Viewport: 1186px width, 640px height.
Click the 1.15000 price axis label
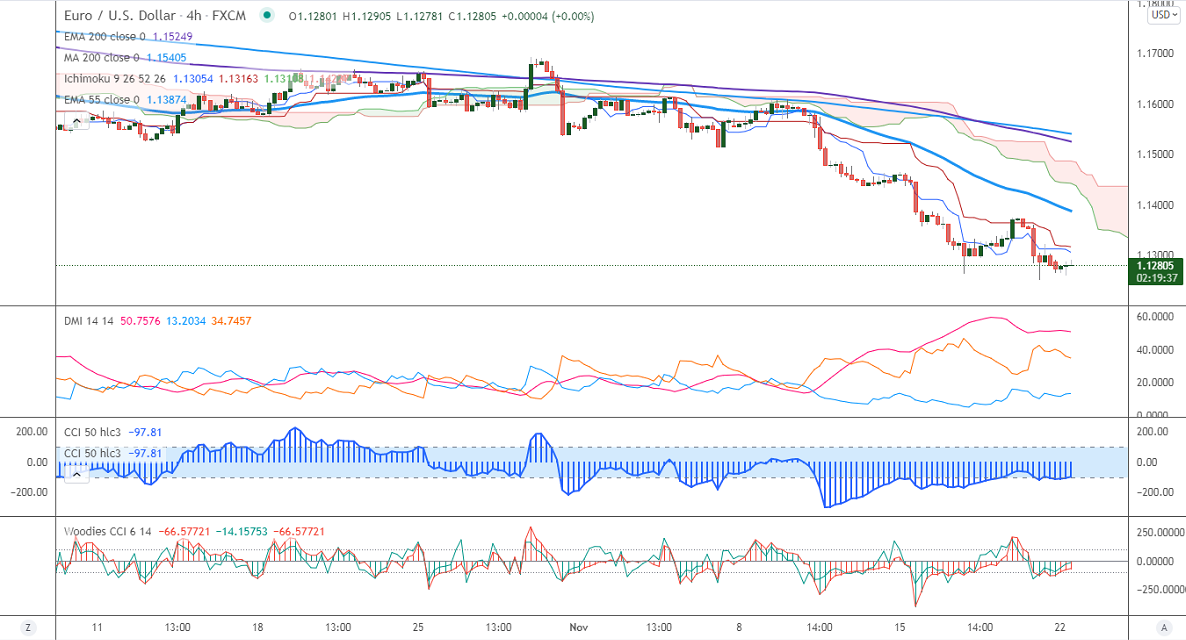1155,154
